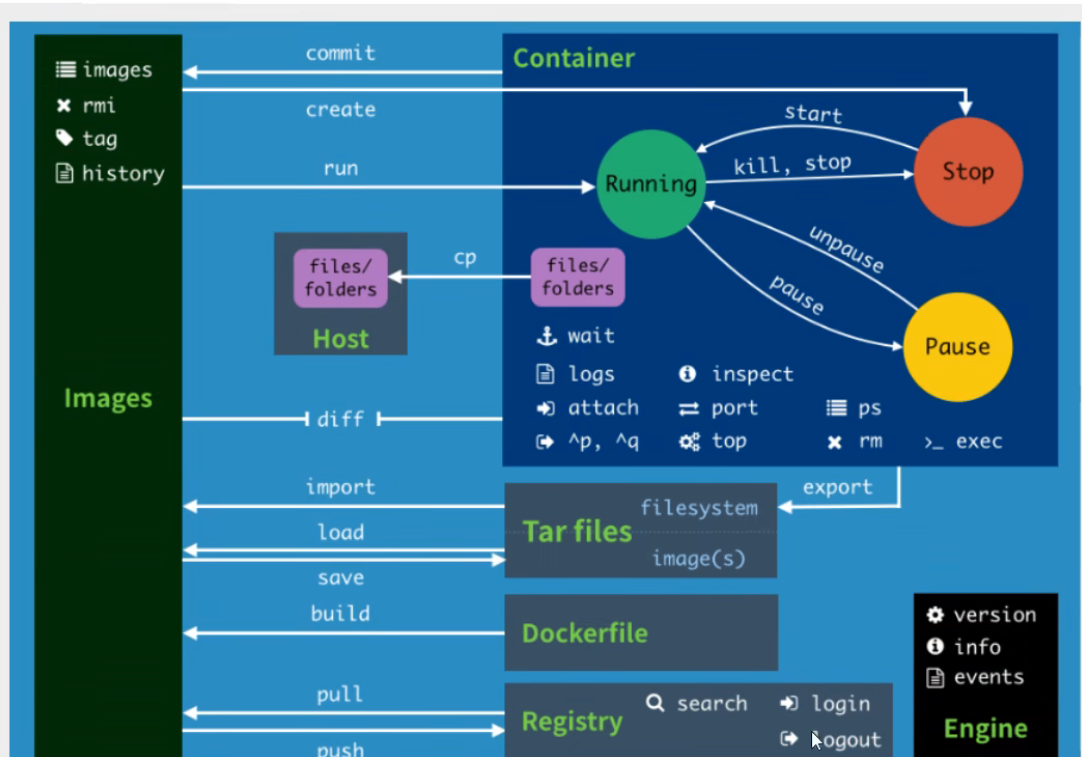Image resolution: width=1082 pixels, height=757 pixels.
Task: Click the 'inspect' command text
Action: [753, 374]
